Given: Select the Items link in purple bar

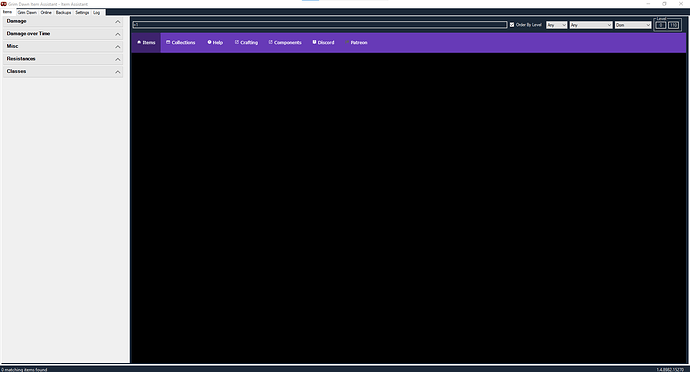Looking at the screenshot, I should click(x=146, y=43).
